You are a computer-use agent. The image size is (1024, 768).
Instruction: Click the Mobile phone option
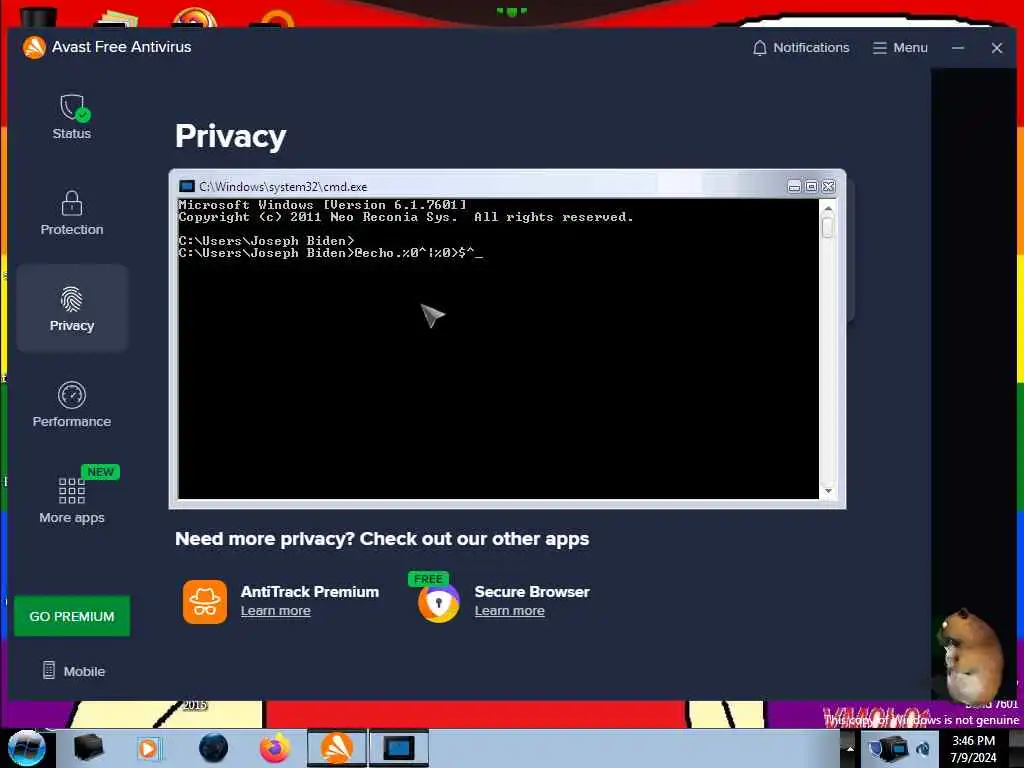point(73,671)
